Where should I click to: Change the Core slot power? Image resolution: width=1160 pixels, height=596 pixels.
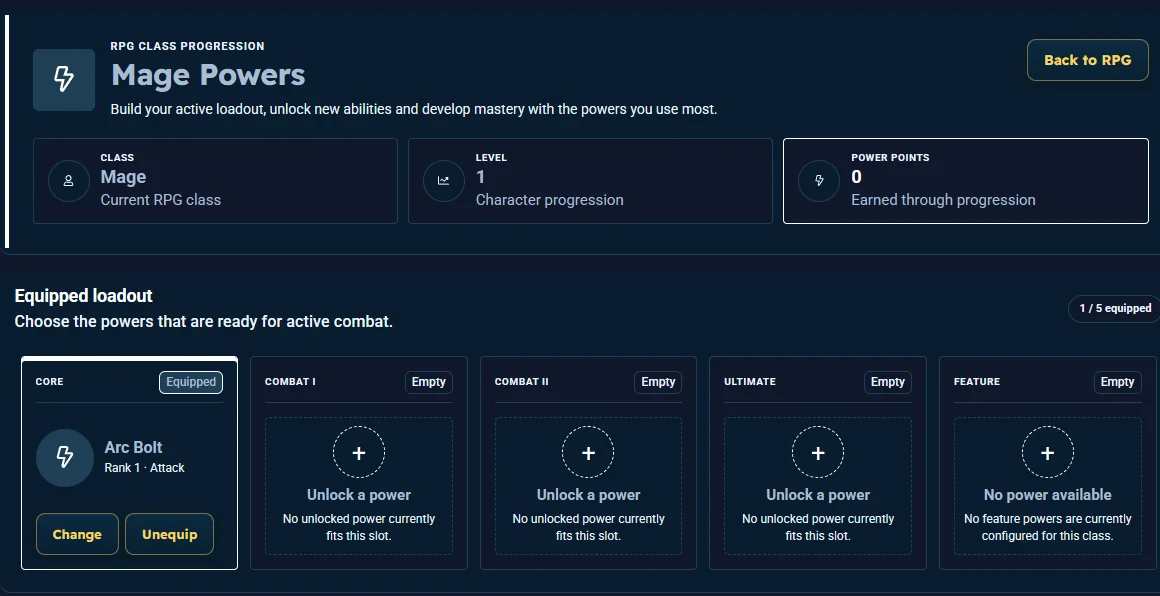pos(77,534)
